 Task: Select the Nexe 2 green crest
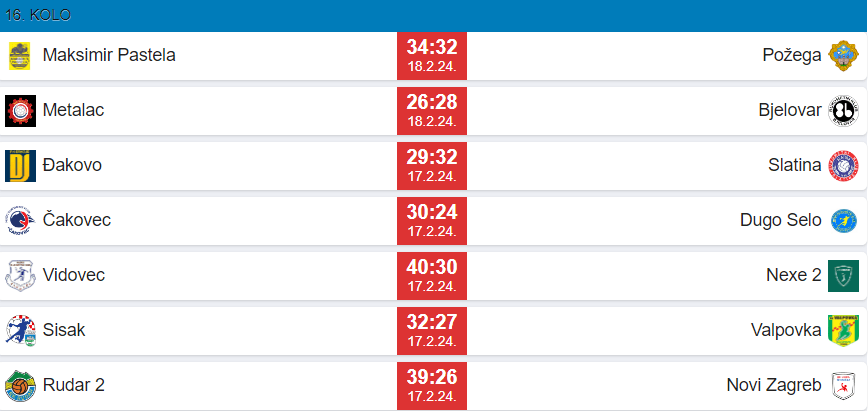843,275
